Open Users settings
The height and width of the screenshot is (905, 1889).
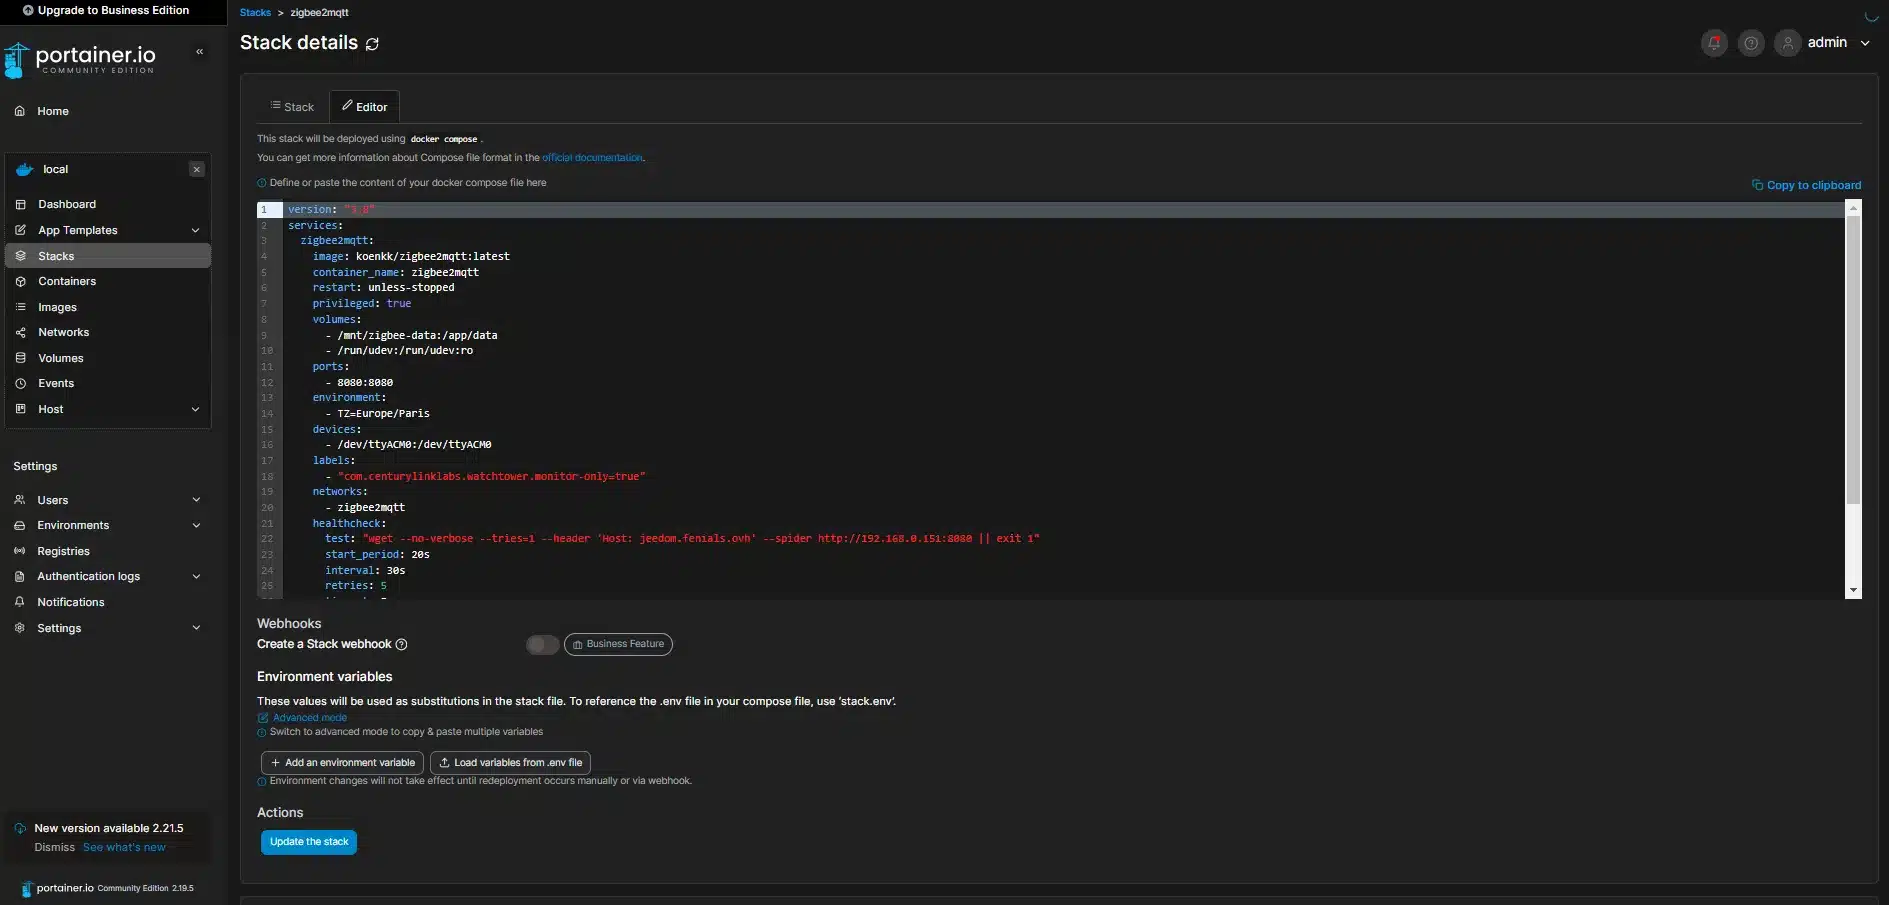click(53, 500)
